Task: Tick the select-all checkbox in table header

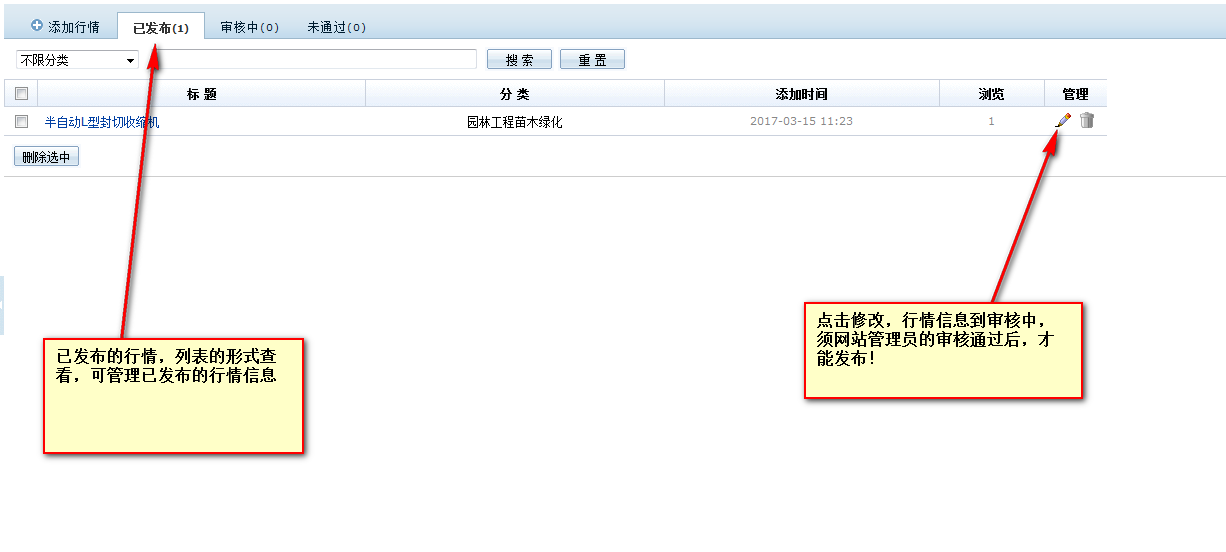Action: [x=21, y=94]
